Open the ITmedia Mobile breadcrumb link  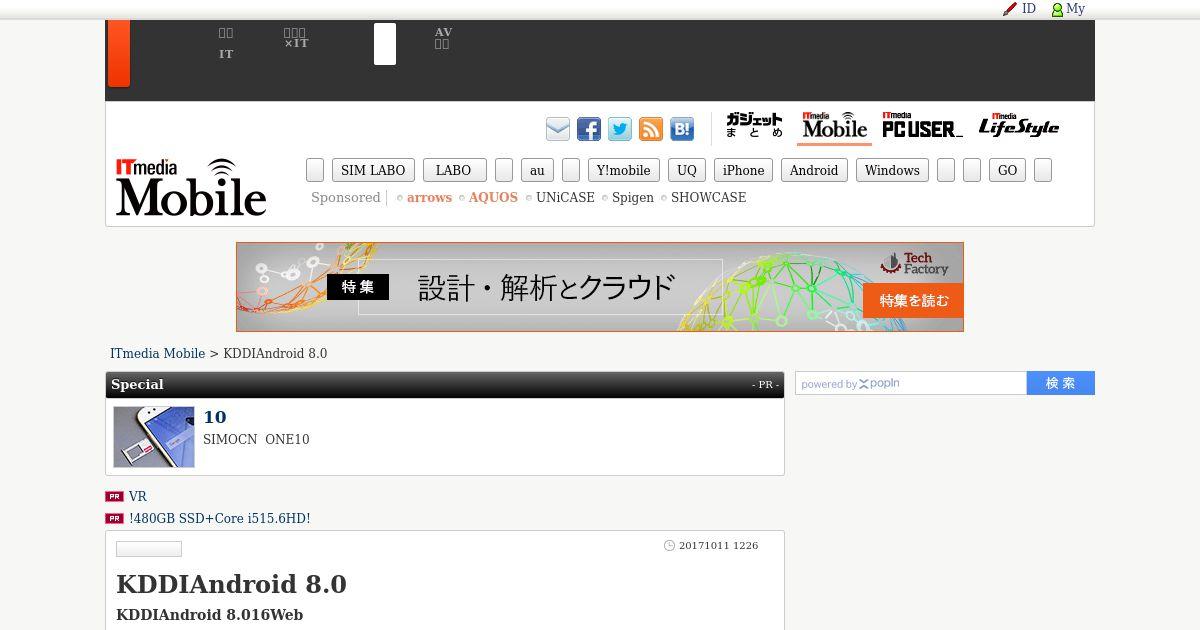pos(157,354)
